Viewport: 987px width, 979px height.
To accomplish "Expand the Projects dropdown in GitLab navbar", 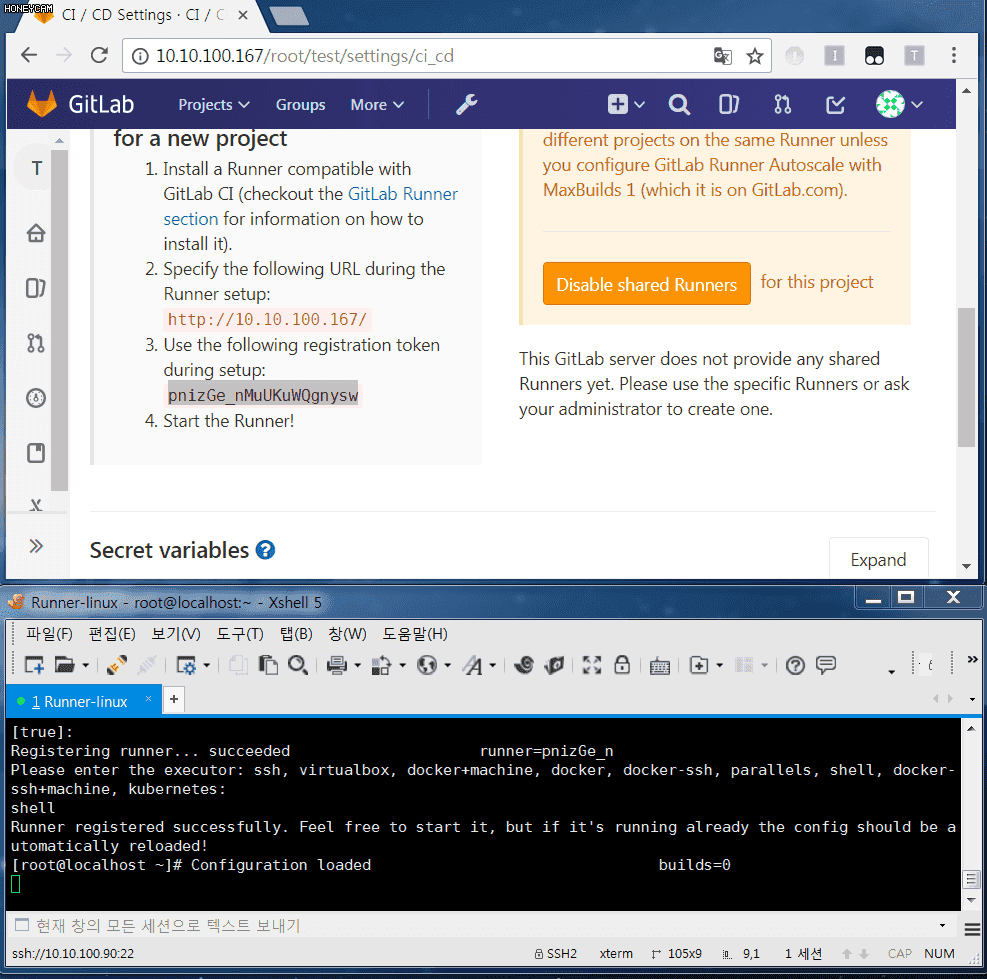I will point(214,105).
